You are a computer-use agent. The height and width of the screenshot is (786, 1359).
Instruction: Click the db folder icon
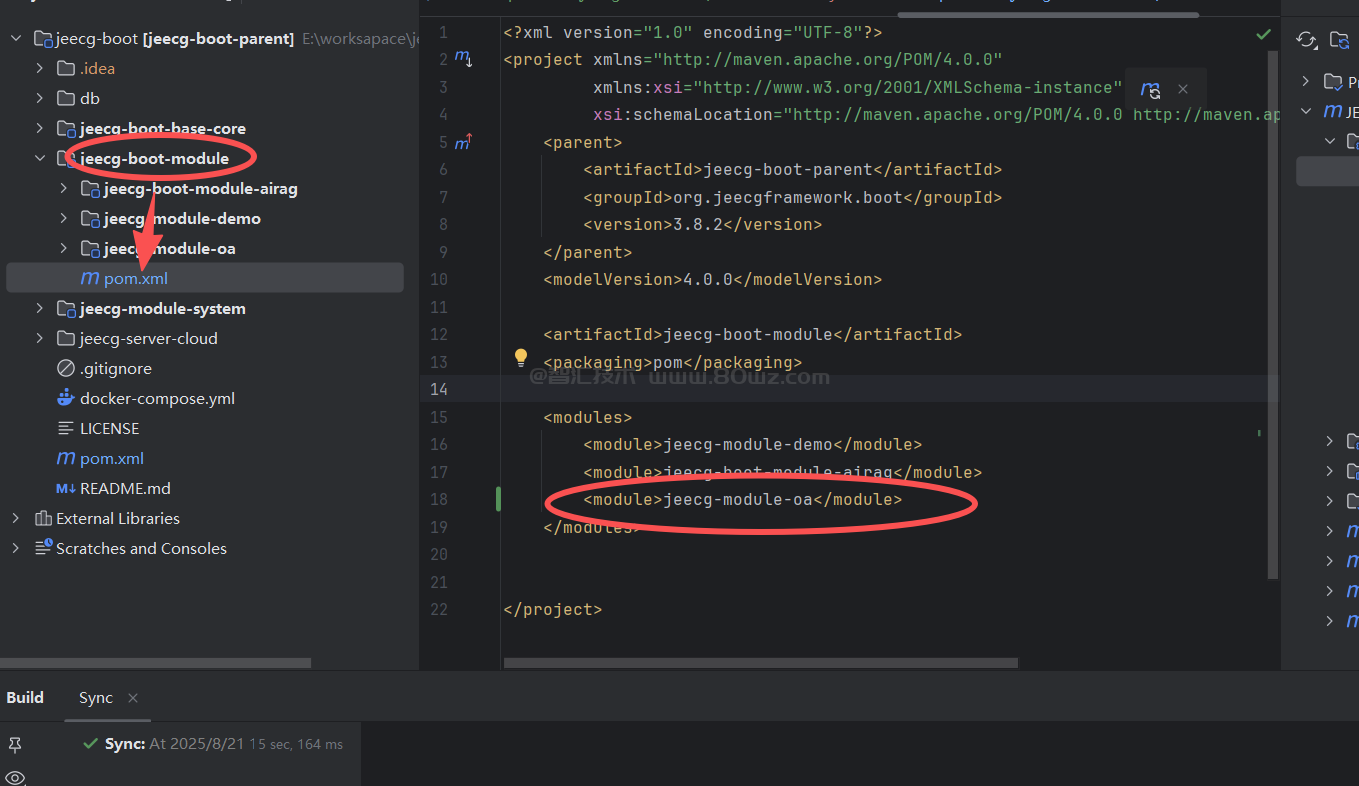[x=66, y=98]
